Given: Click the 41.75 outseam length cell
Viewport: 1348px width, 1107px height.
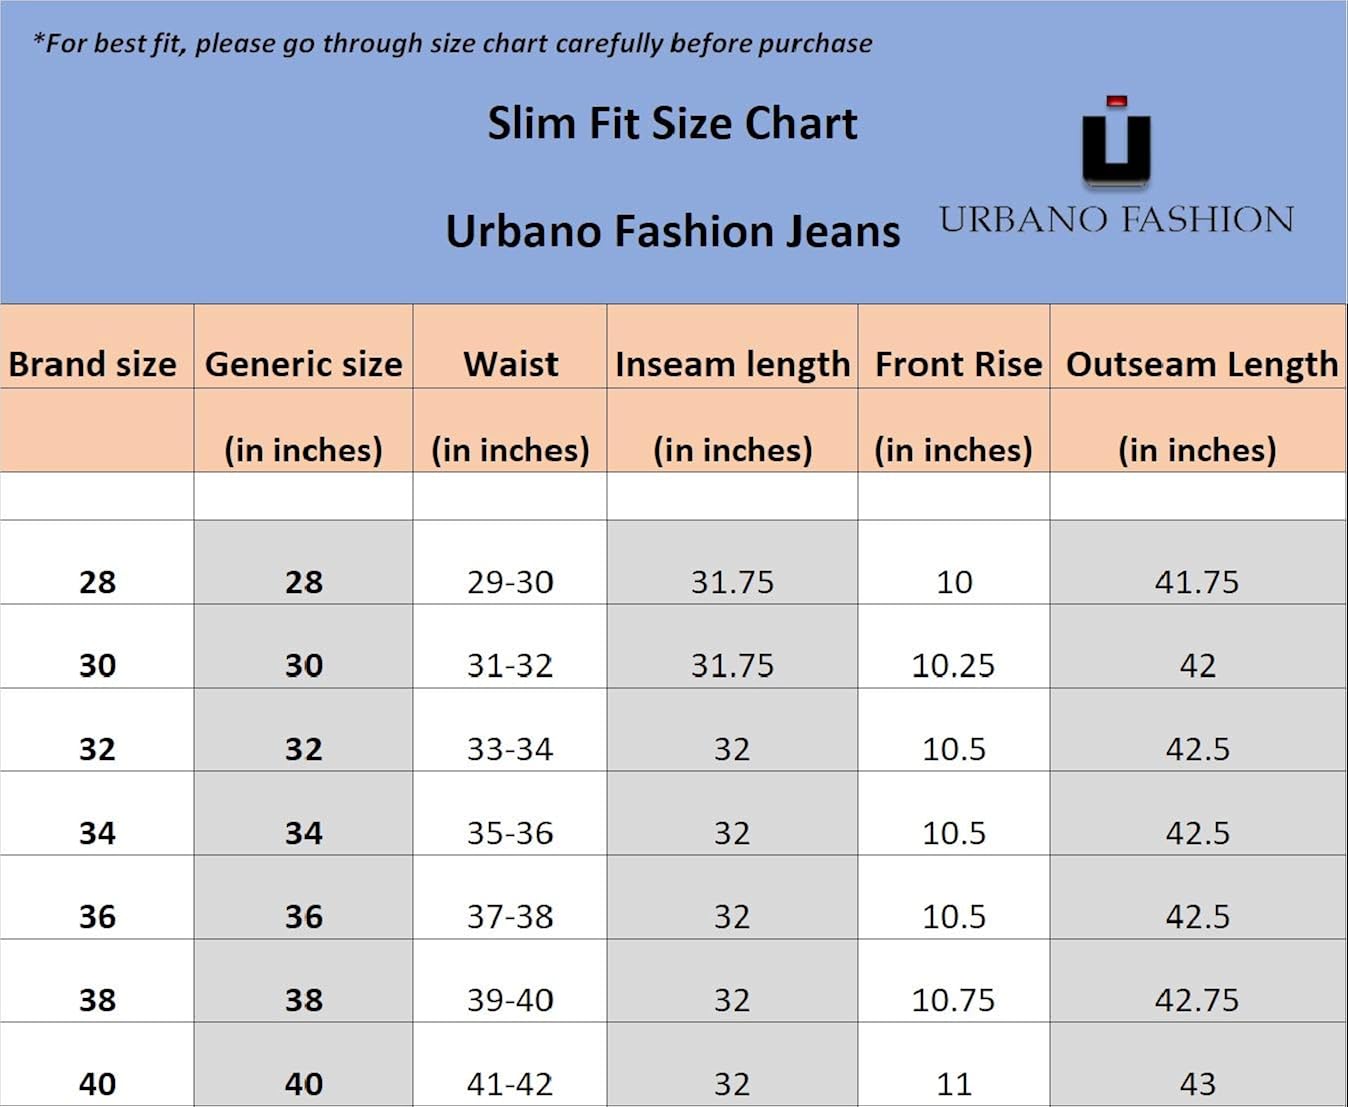Looking at the screenshot, I should point(1197,582).
